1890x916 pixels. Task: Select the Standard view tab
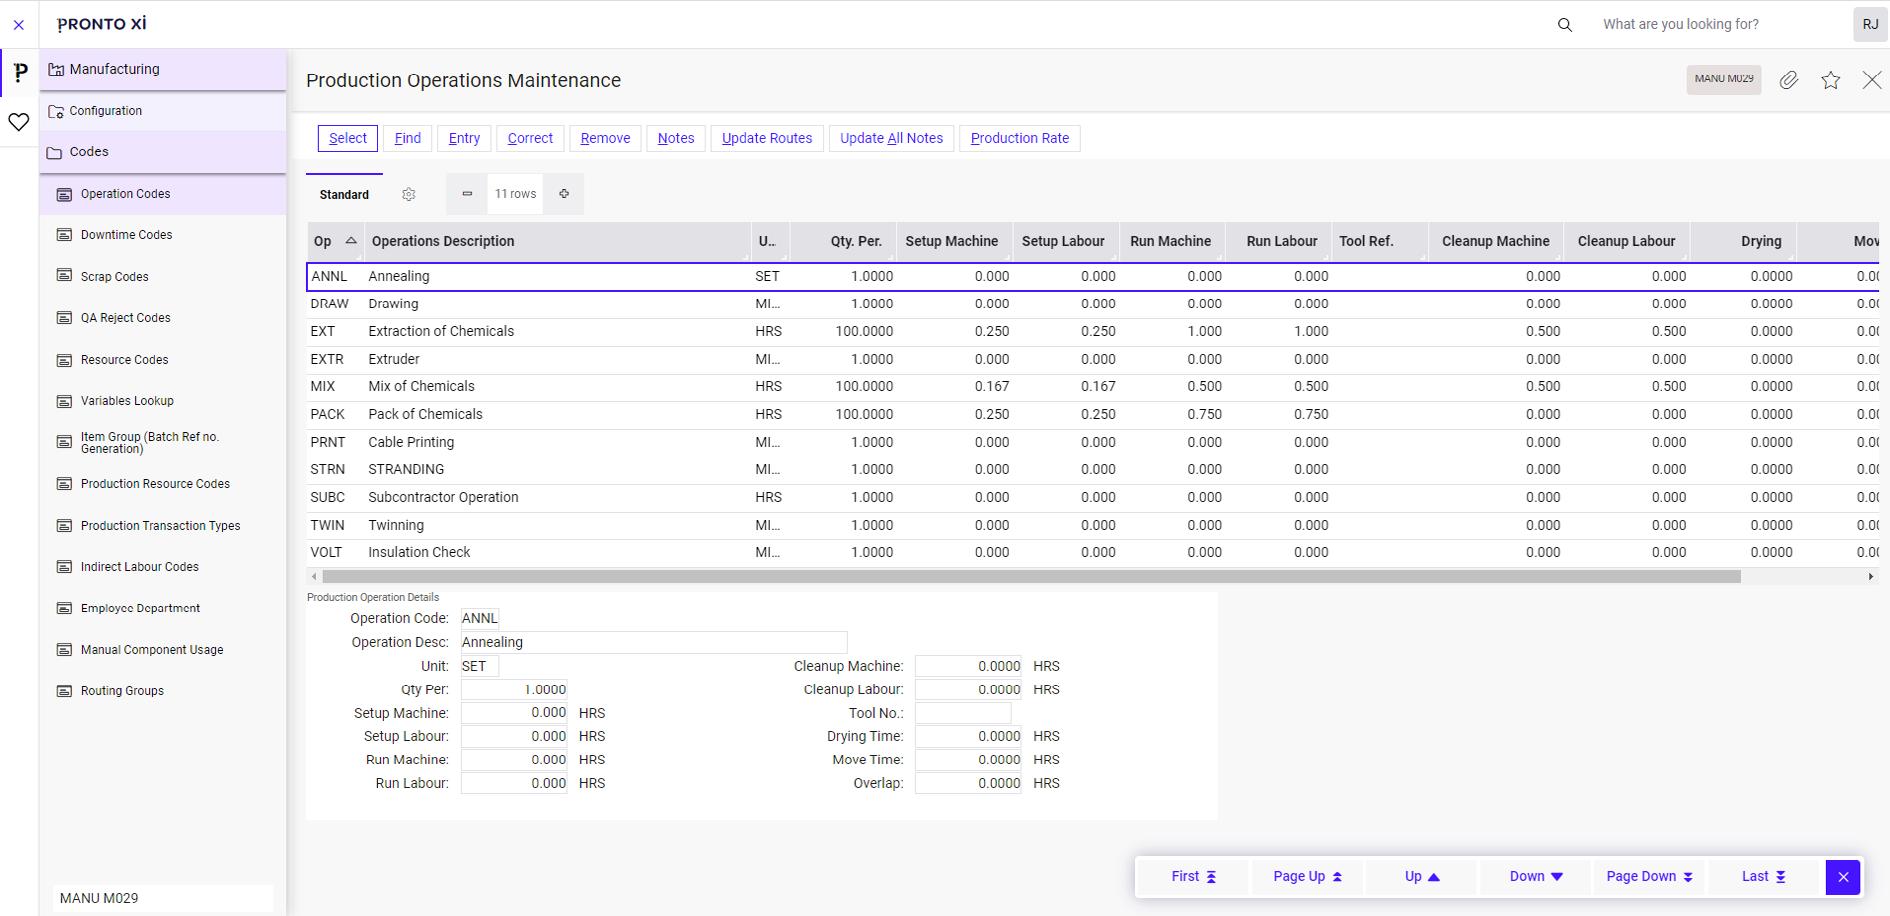tap(344, 195)
